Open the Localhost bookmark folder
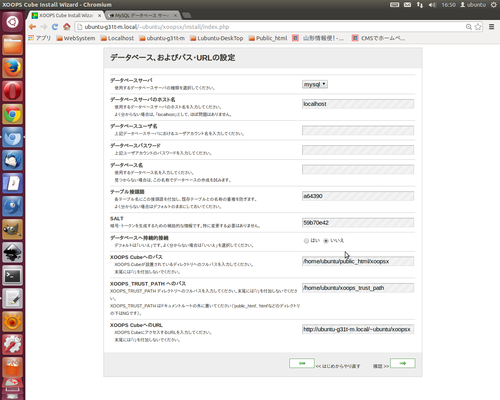The image size is (500, 400). 117,38
